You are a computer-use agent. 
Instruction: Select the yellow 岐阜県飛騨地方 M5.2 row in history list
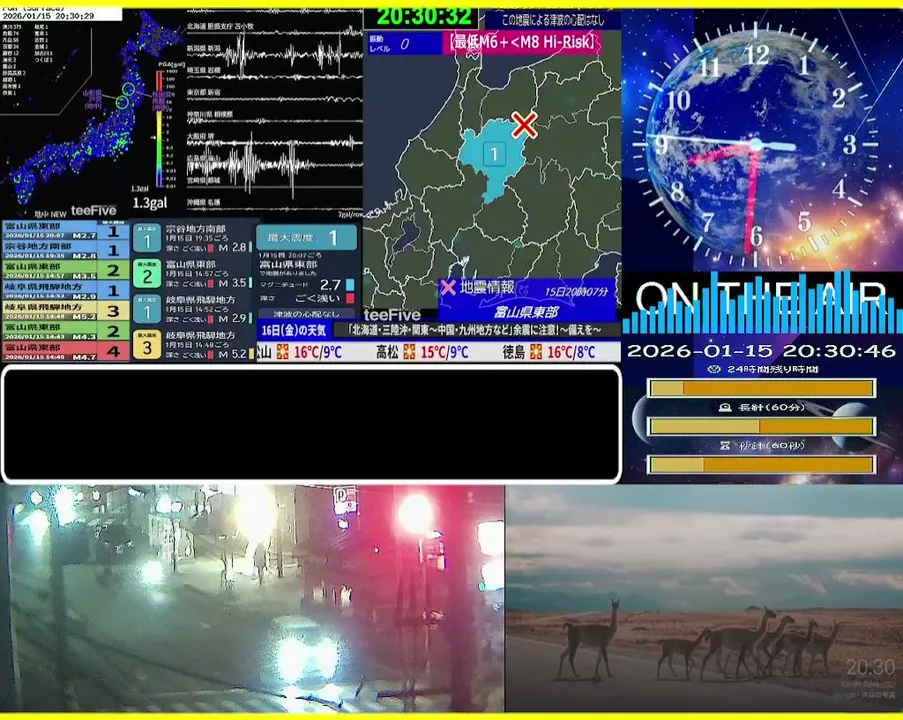(x=65, y=310)
